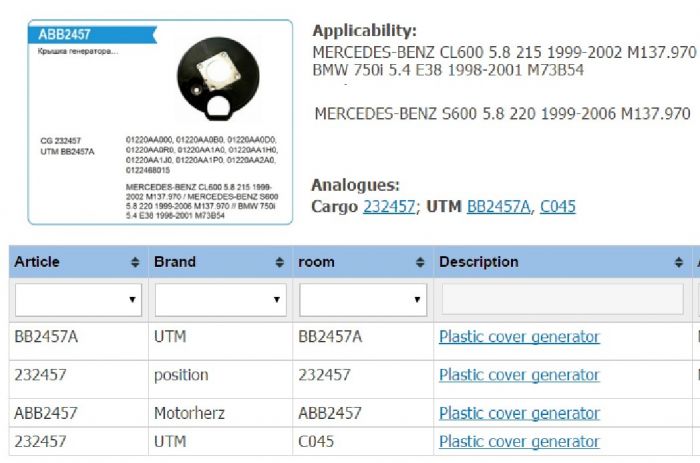Click the room column header
This screenshot has height=463, width=700.
[x=363, y=262]
